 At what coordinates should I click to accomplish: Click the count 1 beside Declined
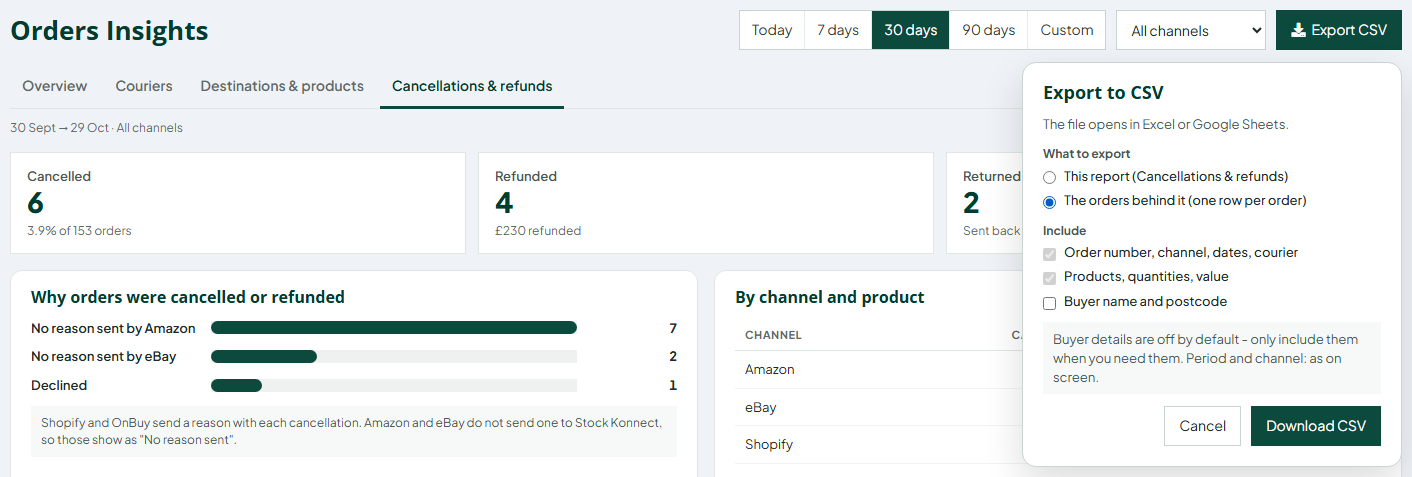[x=673, y=386]
